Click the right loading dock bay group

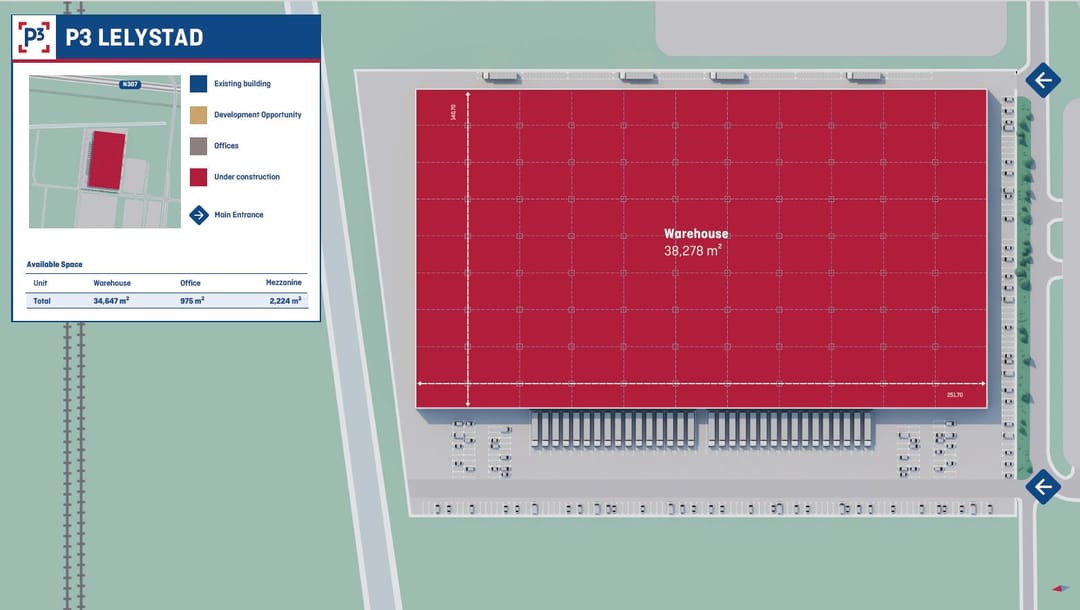point(791,430)
